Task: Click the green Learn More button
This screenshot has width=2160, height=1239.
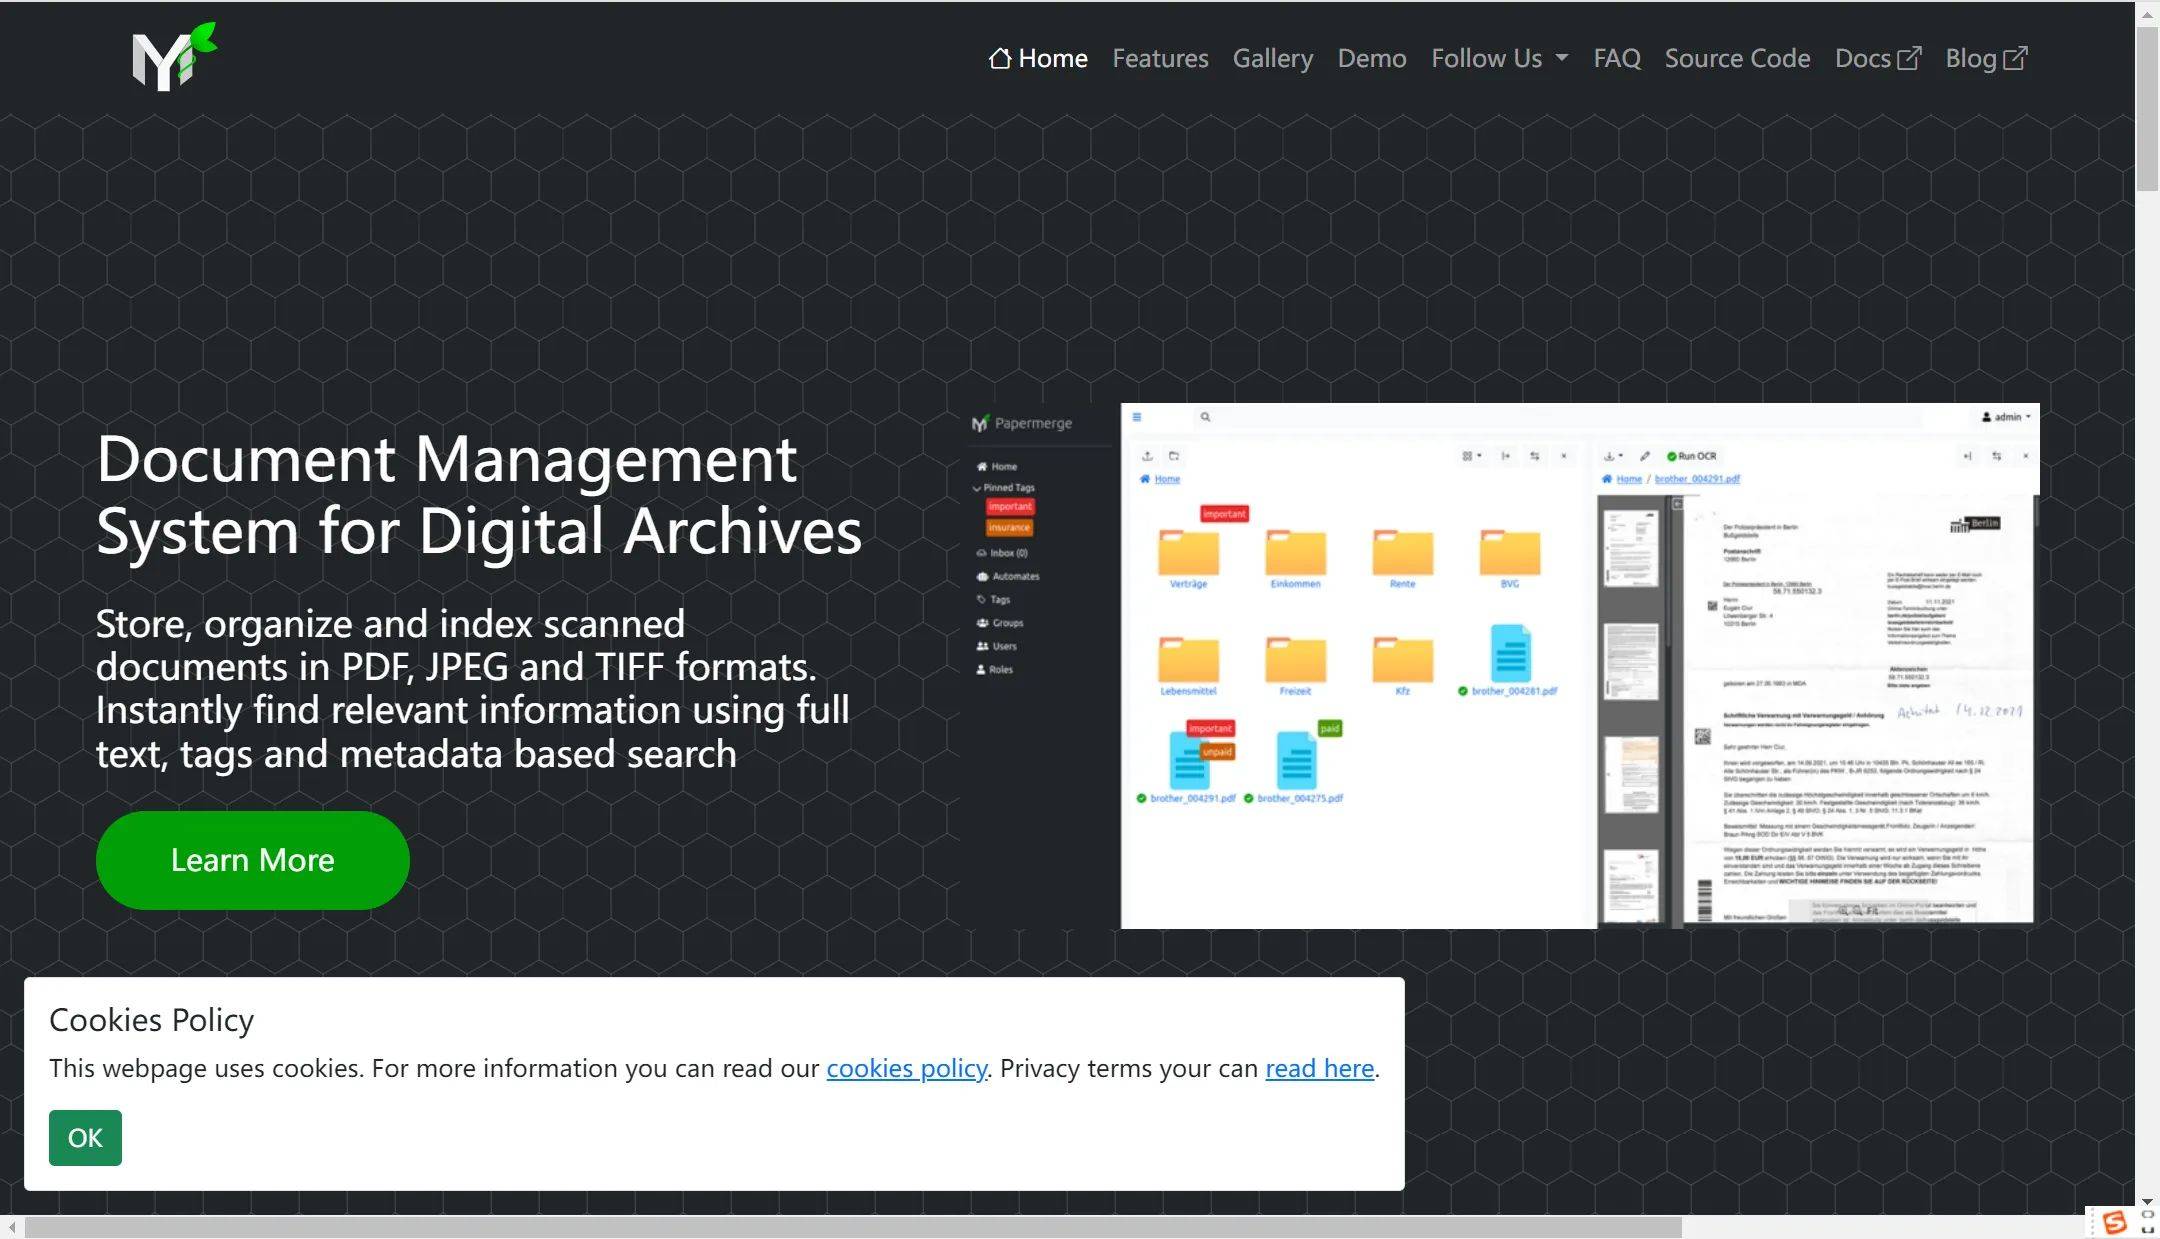Action: pos(253,860)
